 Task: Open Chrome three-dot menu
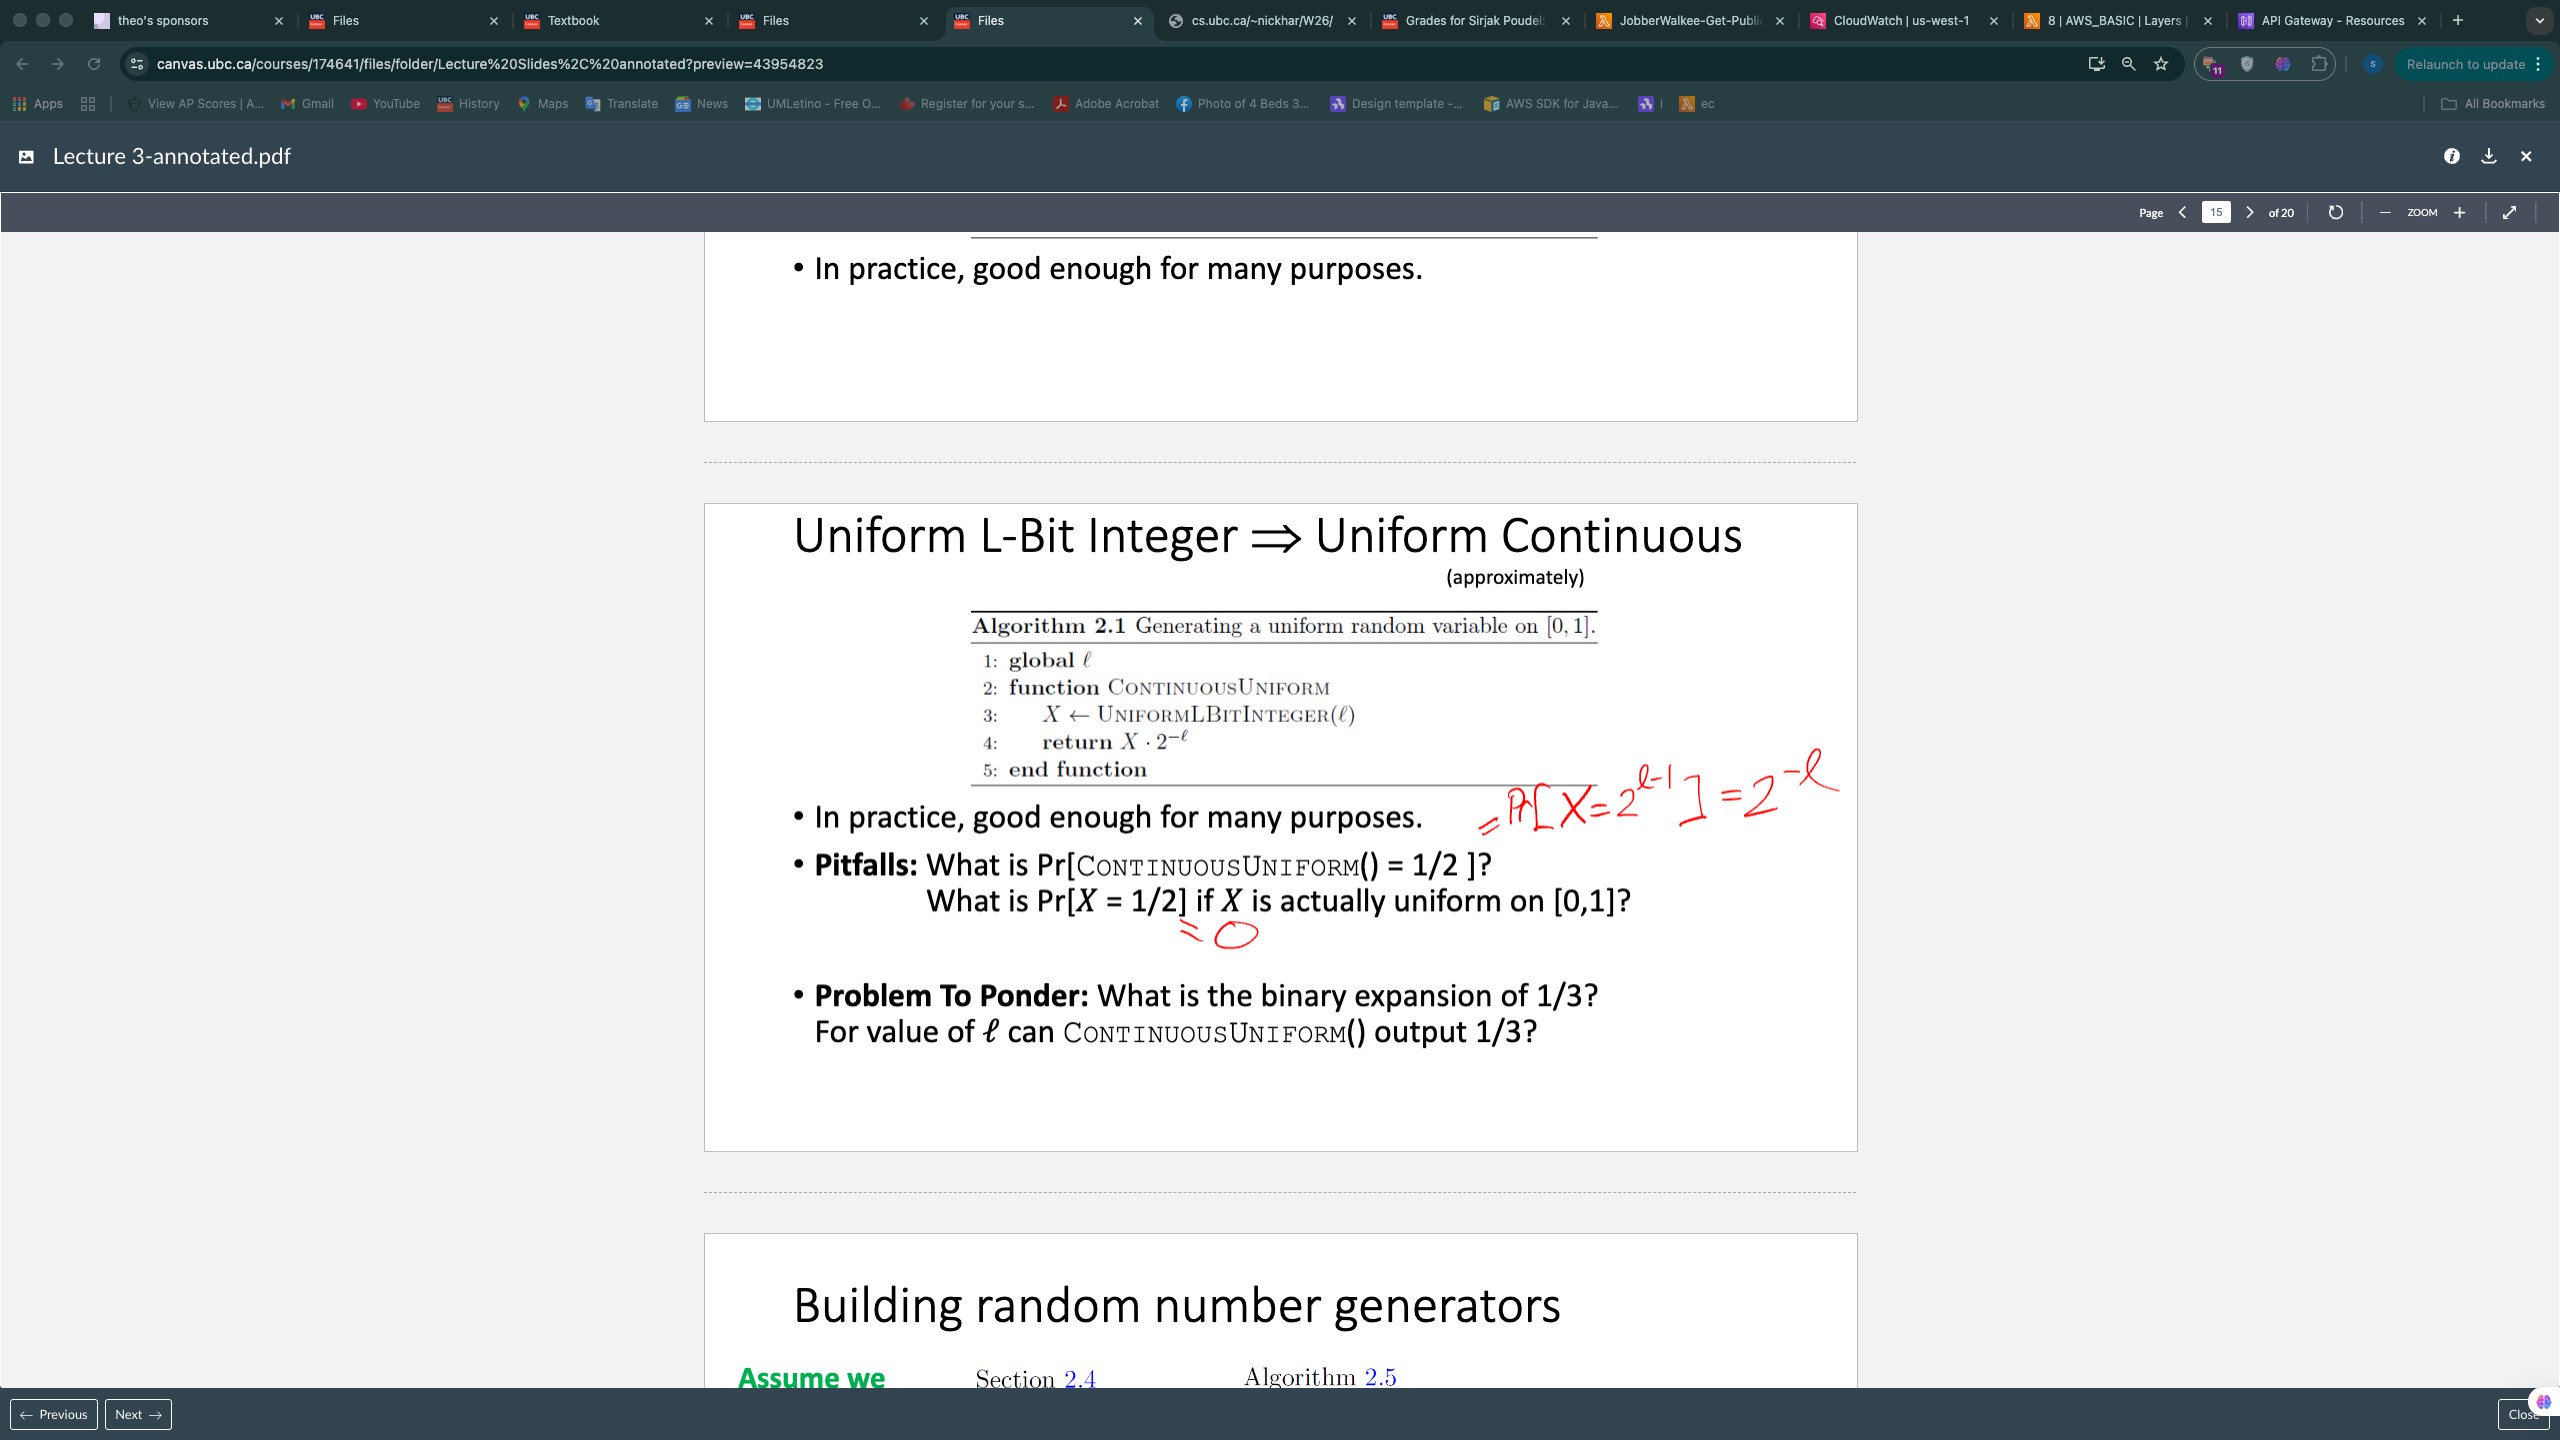(x=2539, y=64)
